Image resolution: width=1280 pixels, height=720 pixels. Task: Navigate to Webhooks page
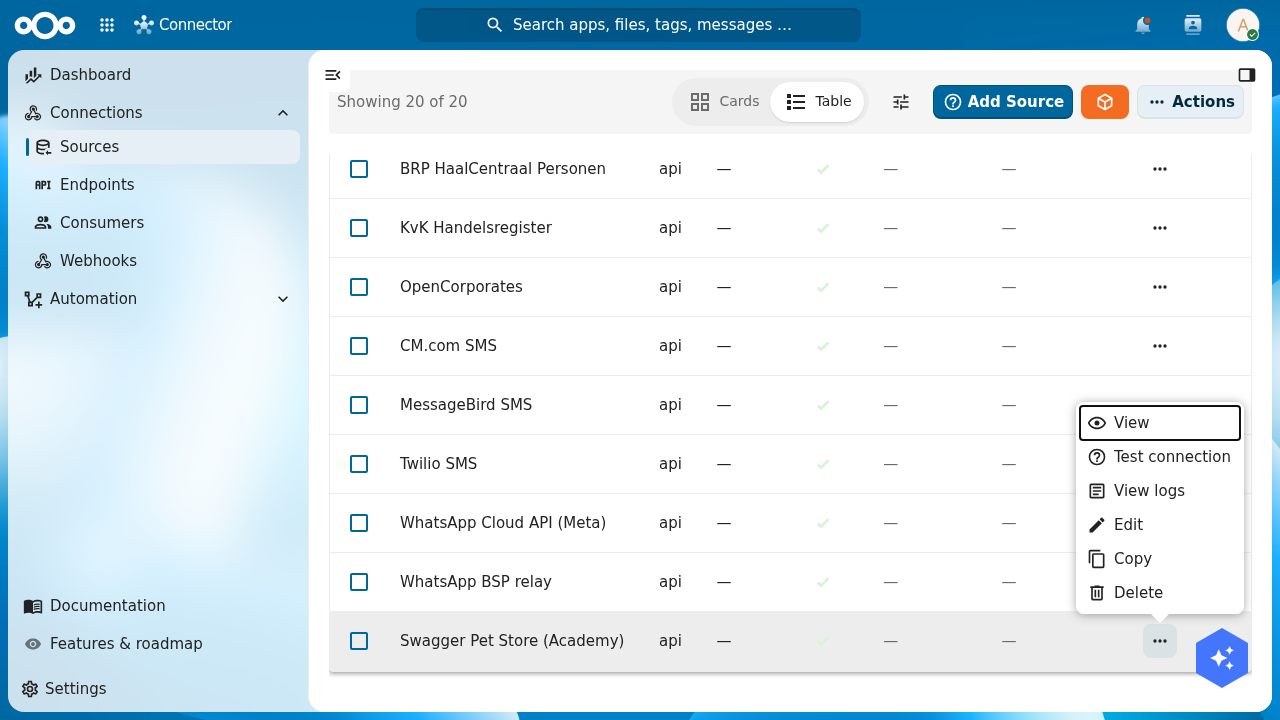tap(159, 261)
